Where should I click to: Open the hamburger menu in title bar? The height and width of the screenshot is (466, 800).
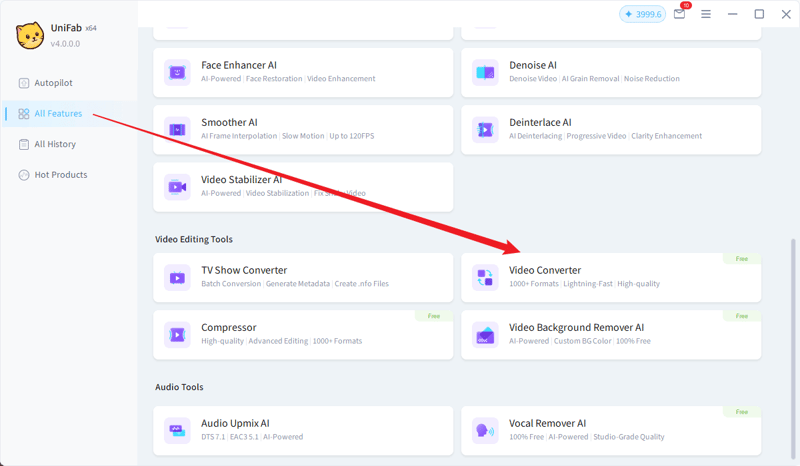(706, 14)
